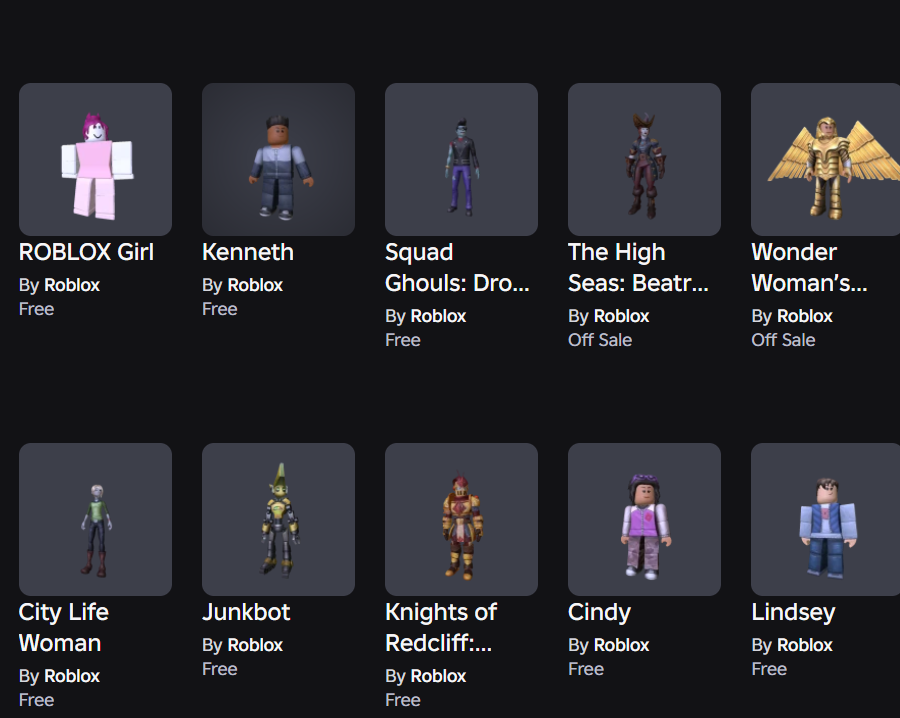The width and height of the screenshot is (900, 718).
Task: Visit Roblox creator link under Cindy
Action: [621, 645]
